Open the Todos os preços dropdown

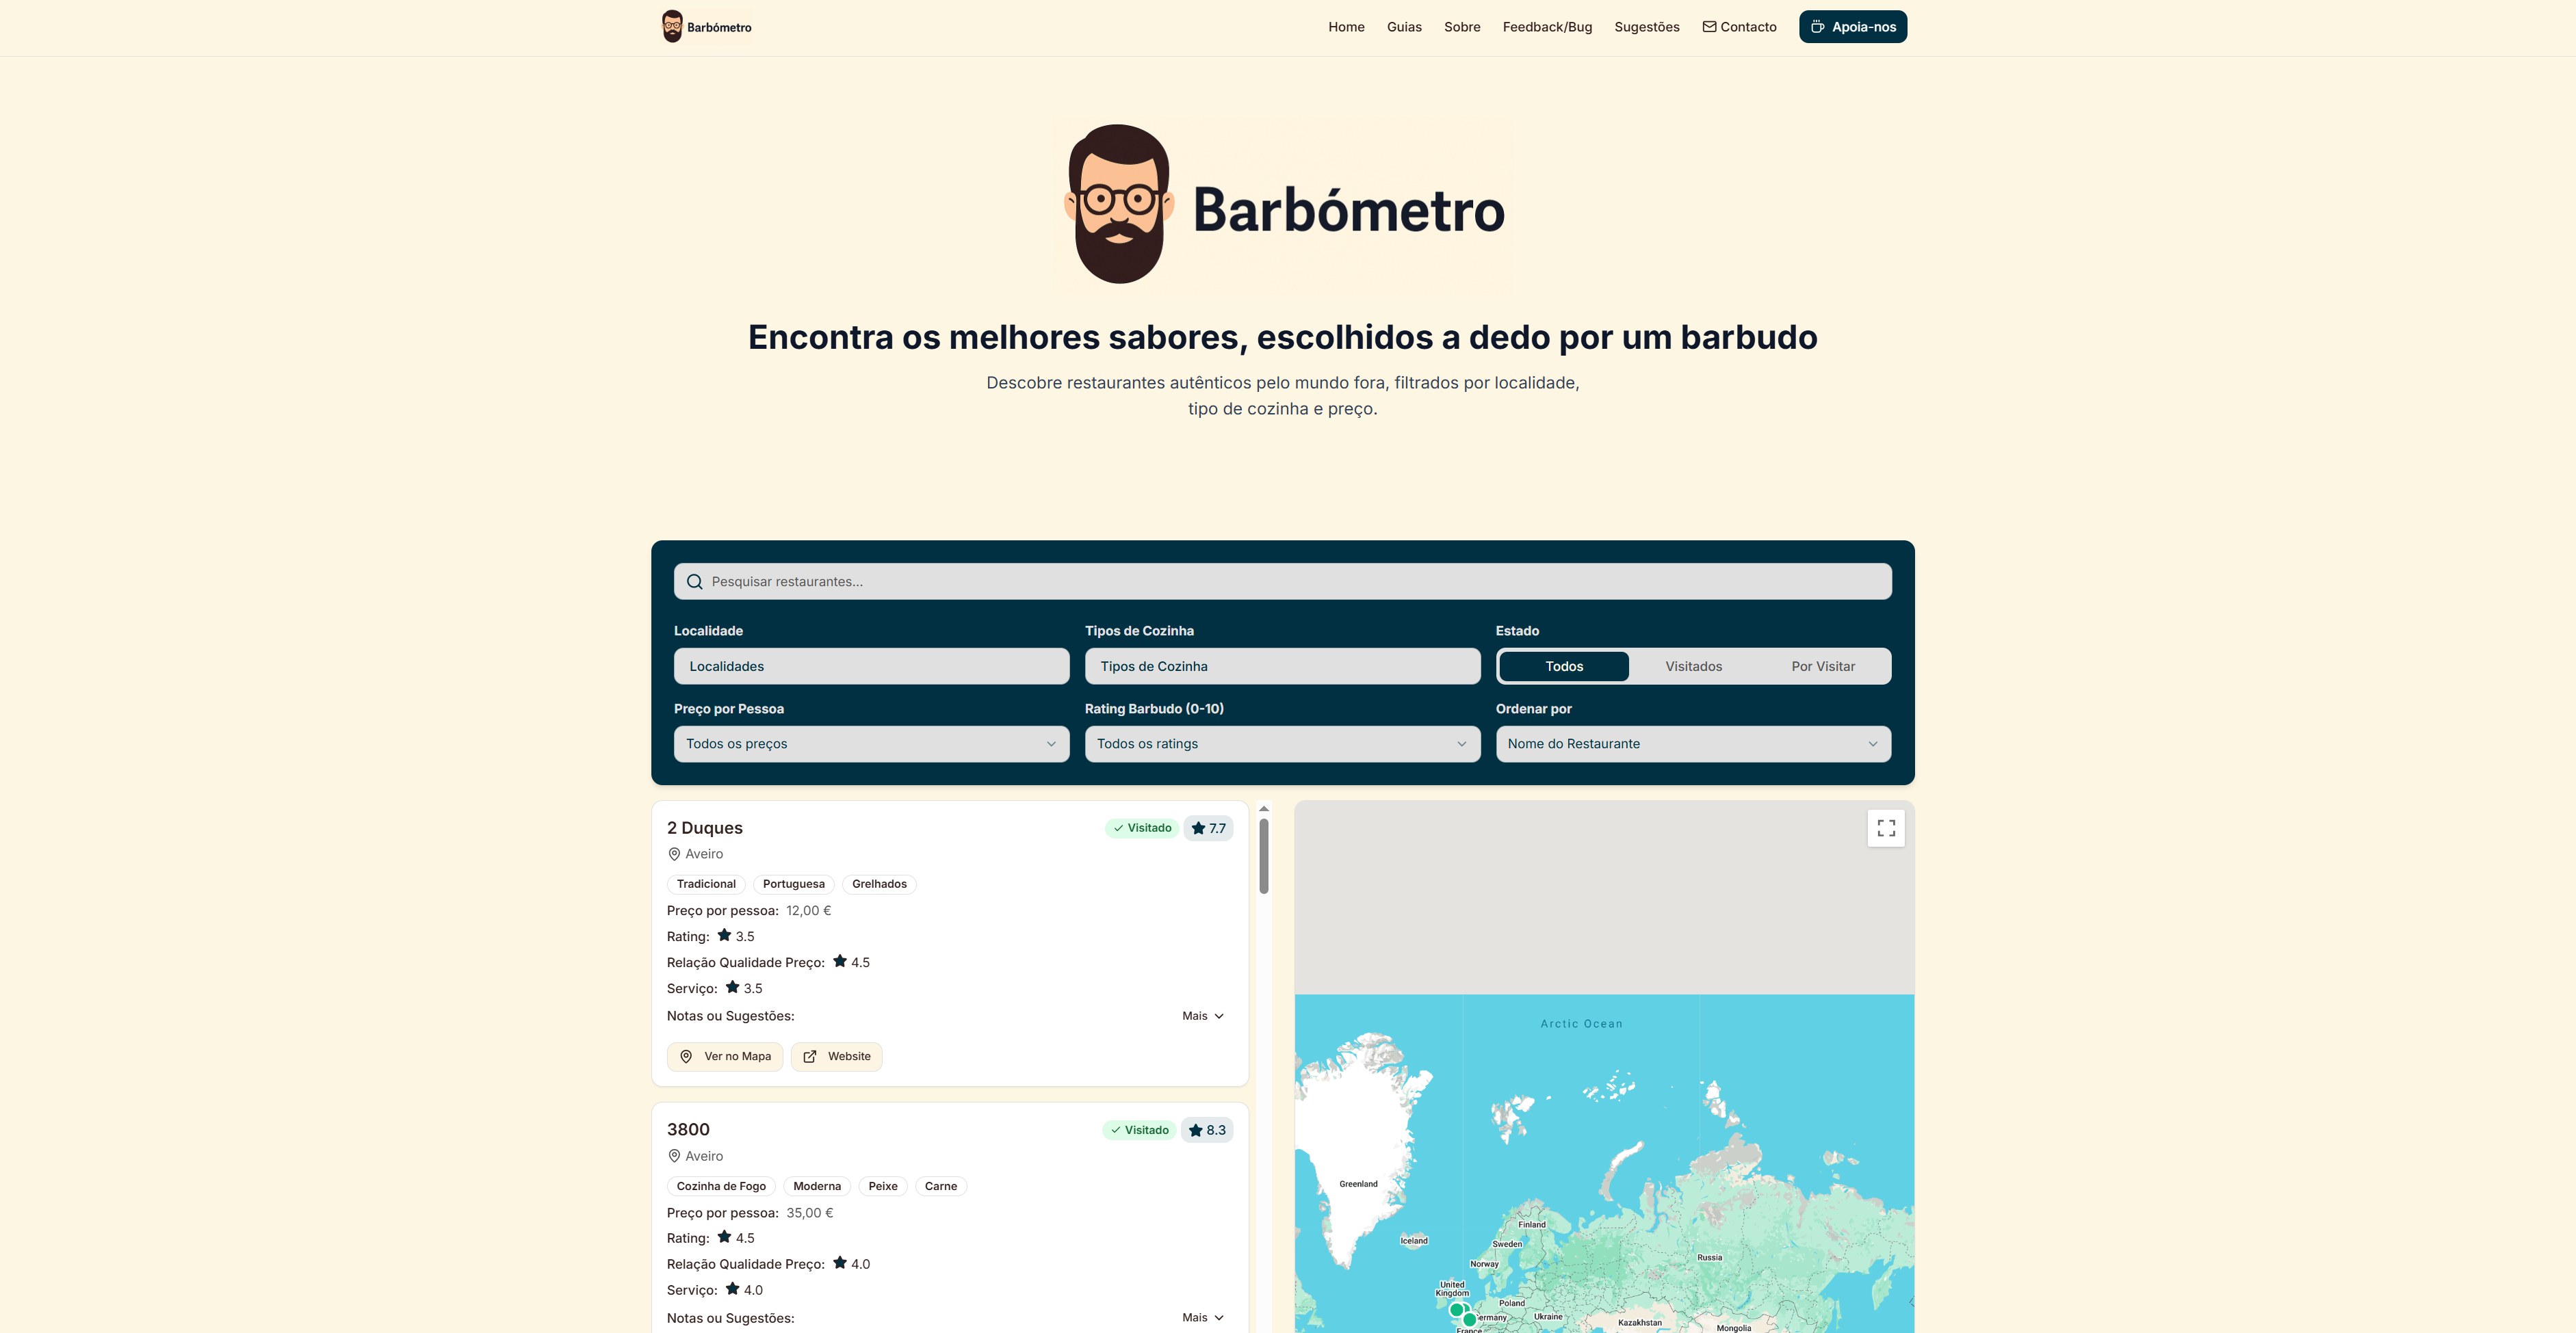pyautogui.click(x=871, y=744)
